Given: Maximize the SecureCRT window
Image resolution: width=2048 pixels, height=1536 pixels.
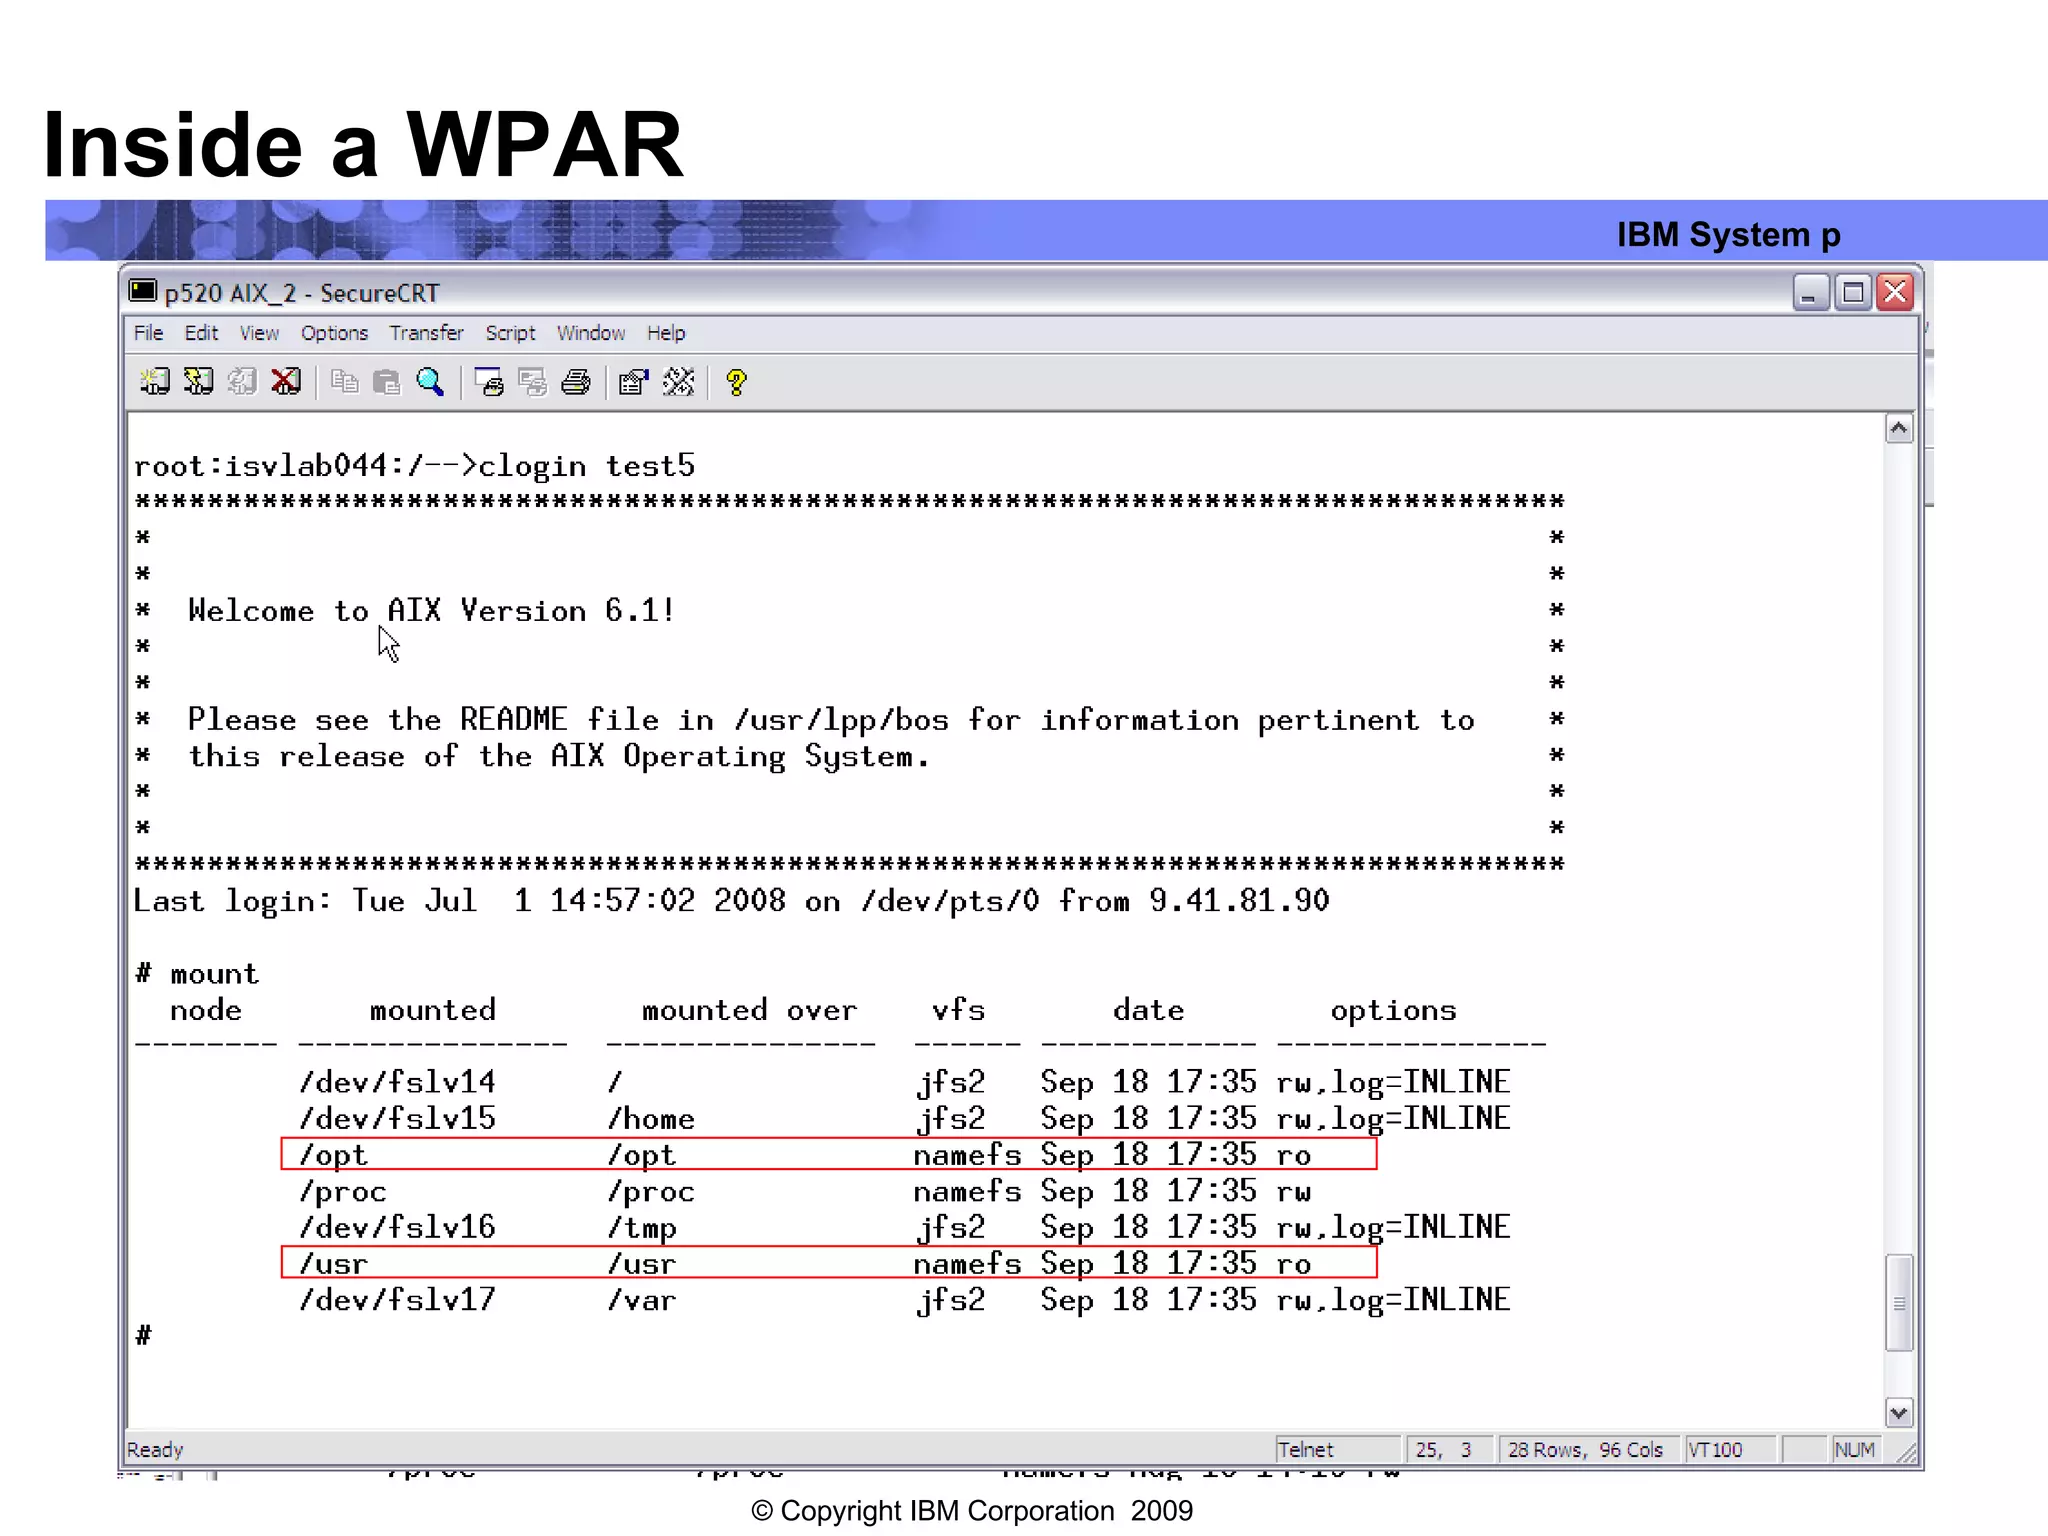Looking at the screenshot, I should coord(1853,292).
